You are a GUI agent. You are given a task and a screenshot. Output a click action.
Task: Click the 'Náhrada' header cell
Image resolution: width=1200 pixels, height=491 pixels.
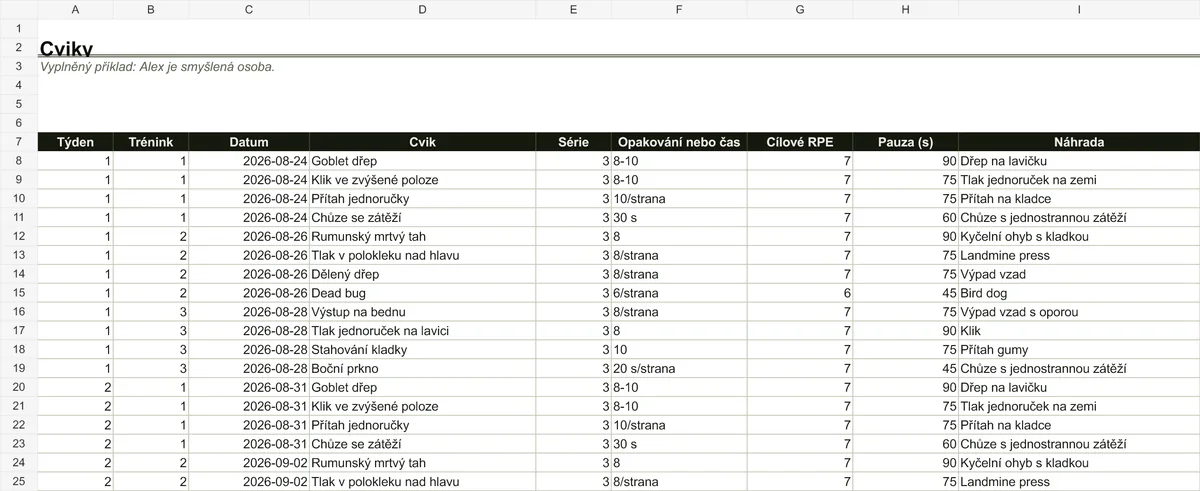point(1079,142)
